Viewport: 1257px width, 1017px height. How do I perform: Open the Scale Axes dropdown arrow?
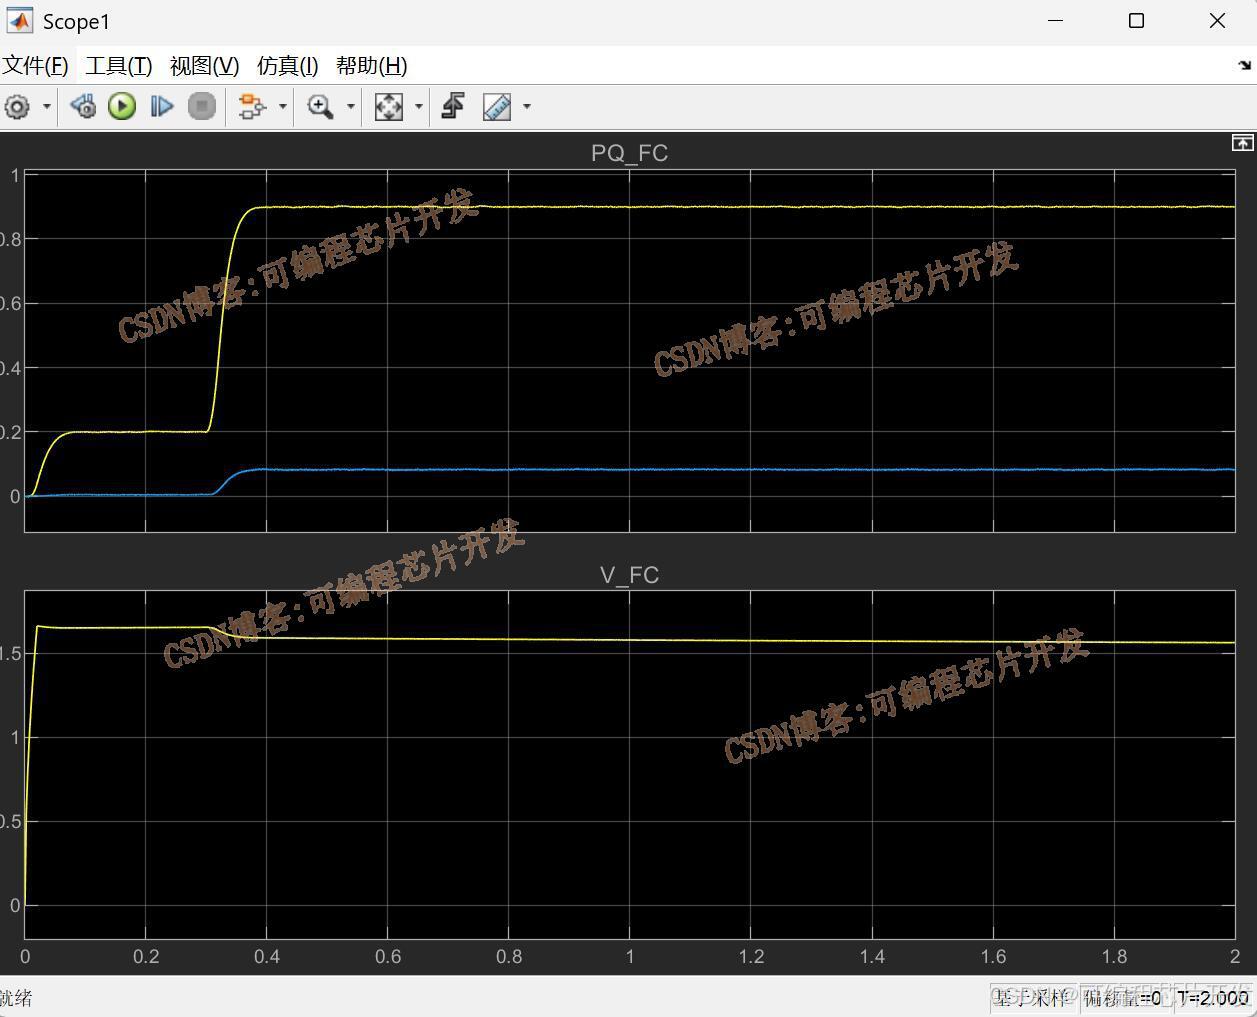point(419,106)
